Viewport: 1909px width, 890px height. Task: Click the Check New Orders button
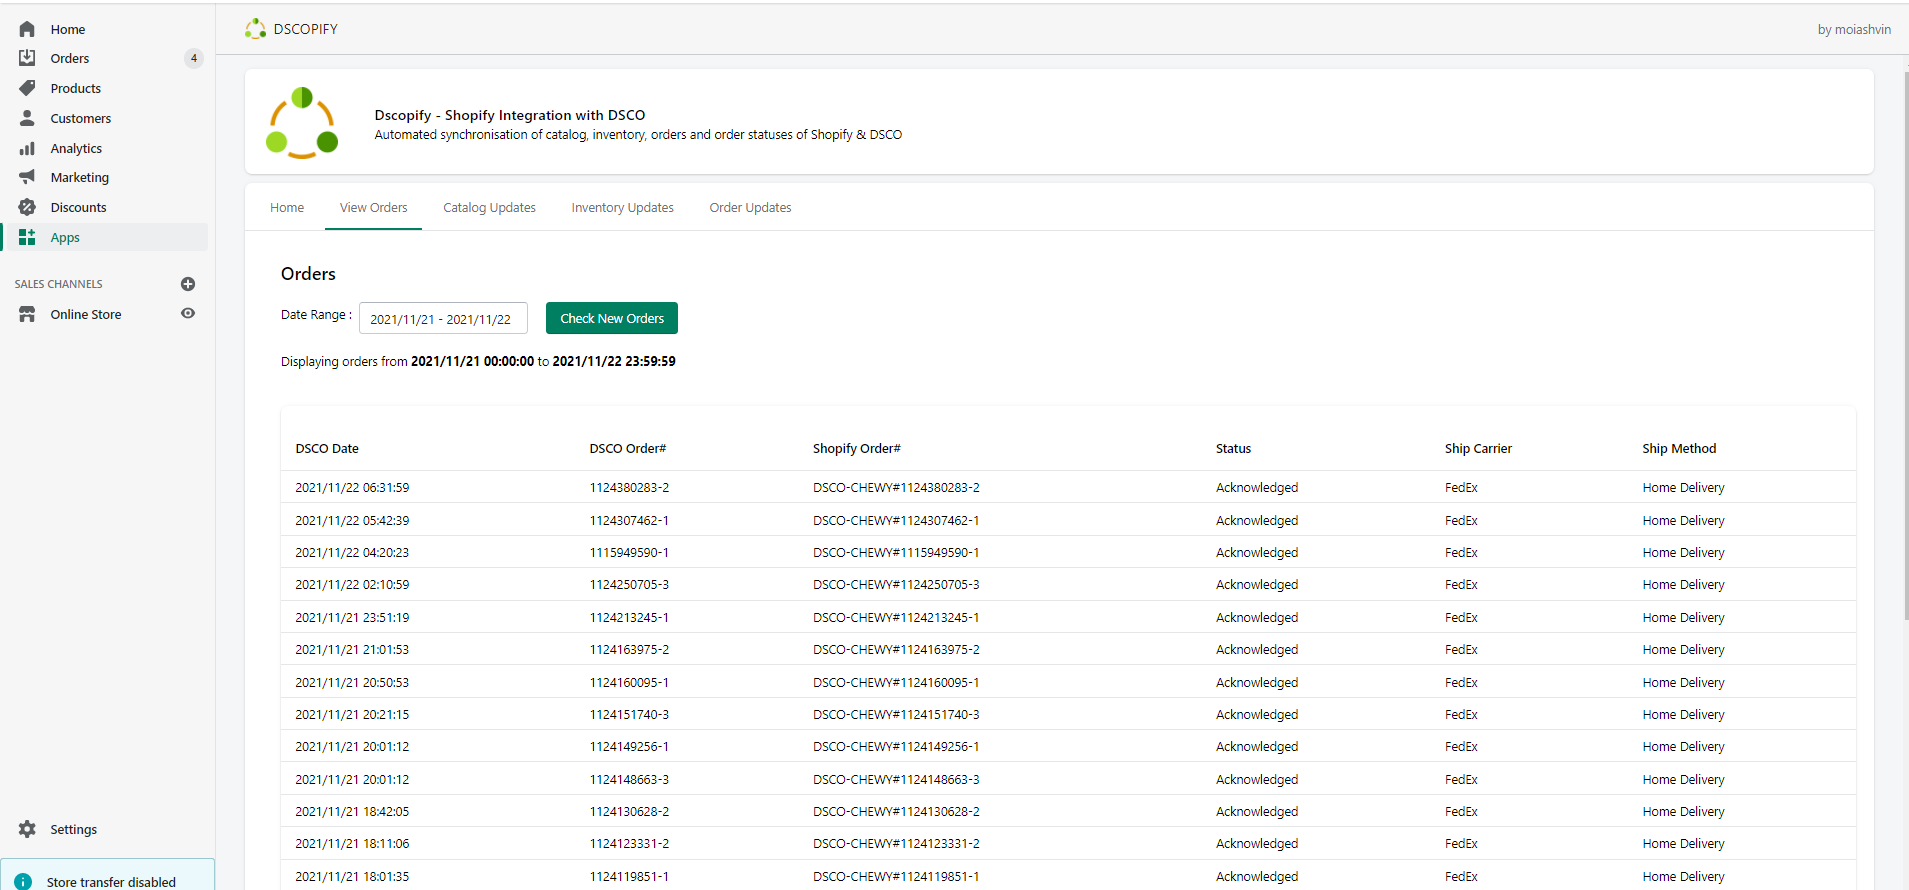612,318
